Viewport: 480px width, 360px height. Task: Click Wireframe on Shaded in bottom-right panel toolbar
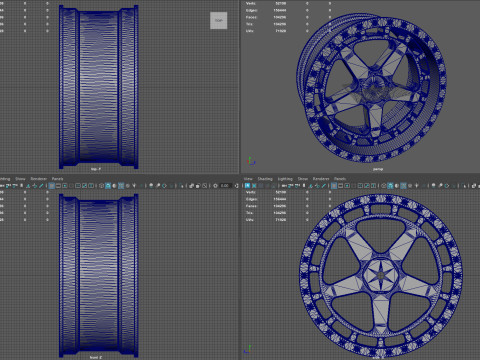tap(403, 186)
